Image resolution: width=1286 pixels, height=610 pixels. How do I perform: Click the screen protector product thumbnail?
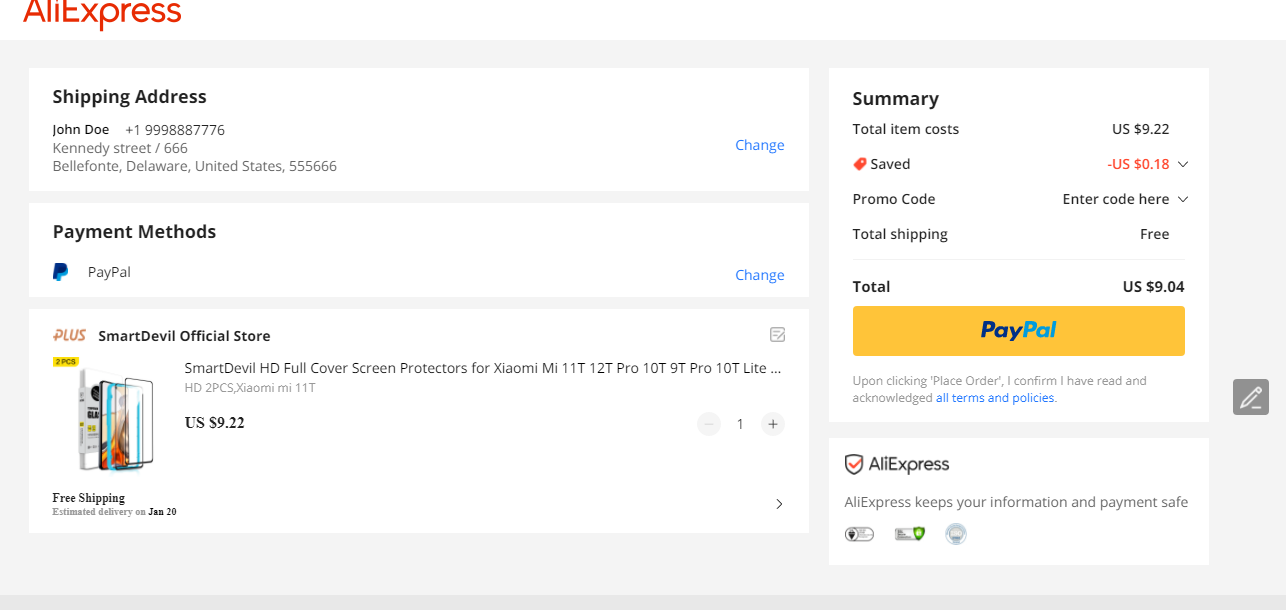(104, 414)
